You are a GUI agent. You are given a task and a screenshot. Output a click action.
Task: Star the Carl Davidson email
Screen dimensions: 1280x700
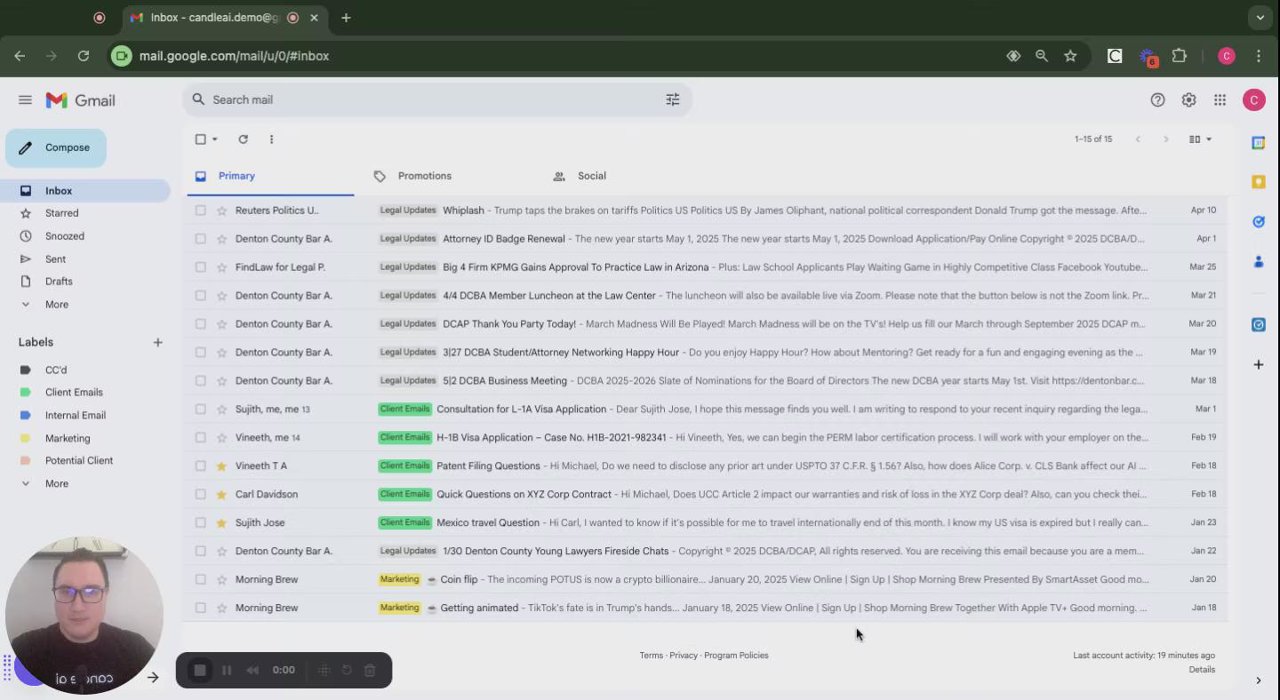pyautogui.click(x=221, y=494)
